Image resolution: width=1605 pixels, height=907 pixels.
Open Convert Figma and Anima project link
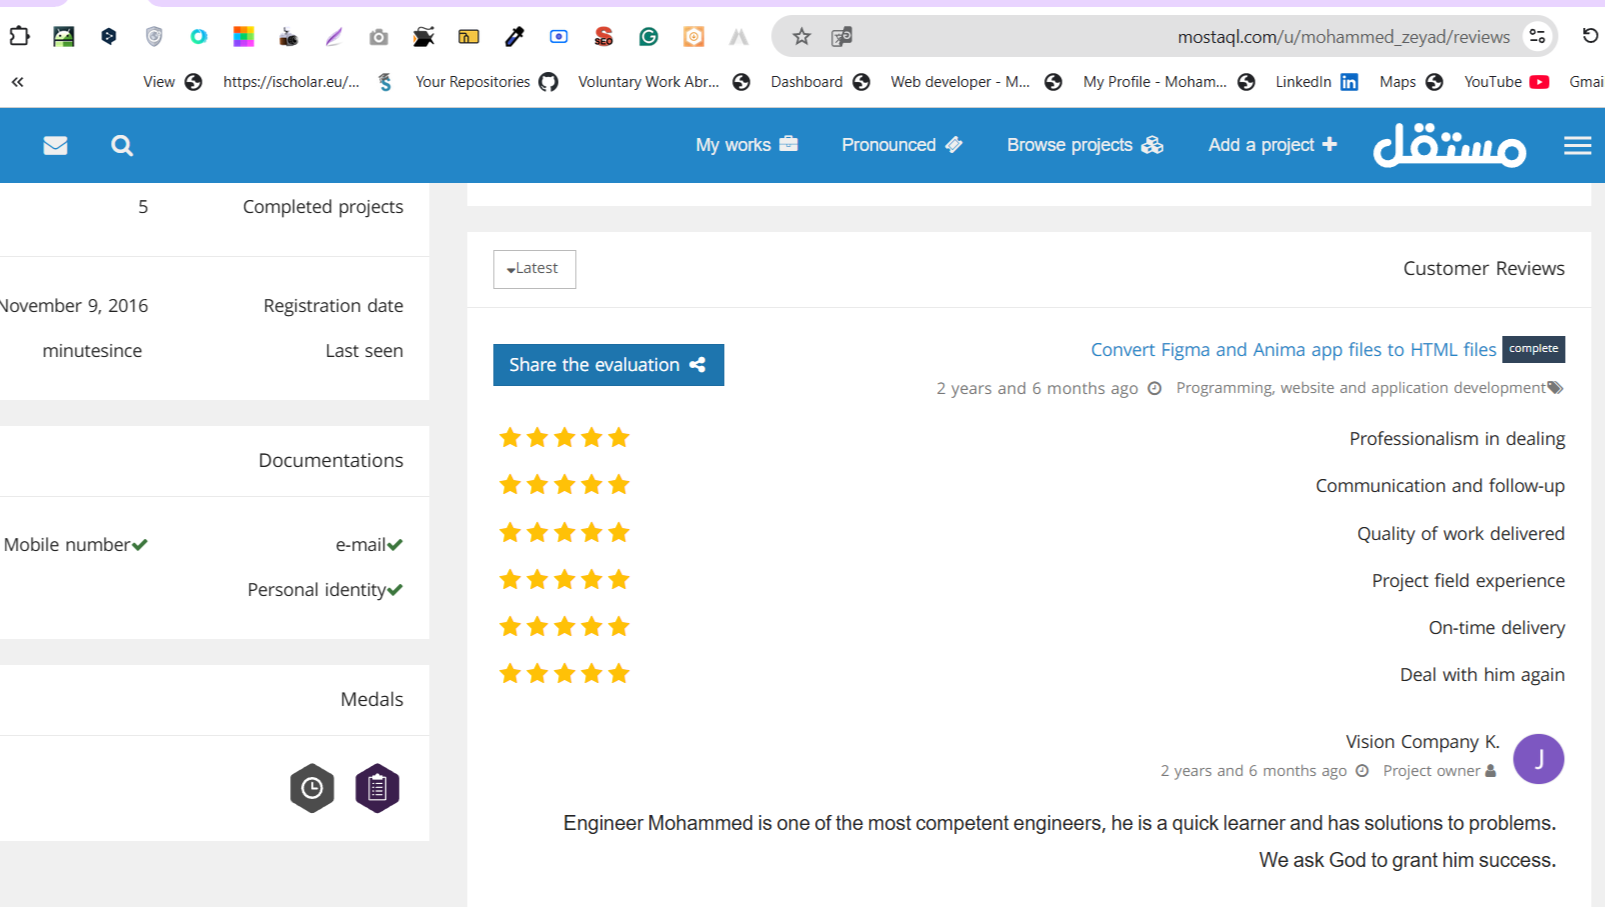click(x=1293, y=350)
